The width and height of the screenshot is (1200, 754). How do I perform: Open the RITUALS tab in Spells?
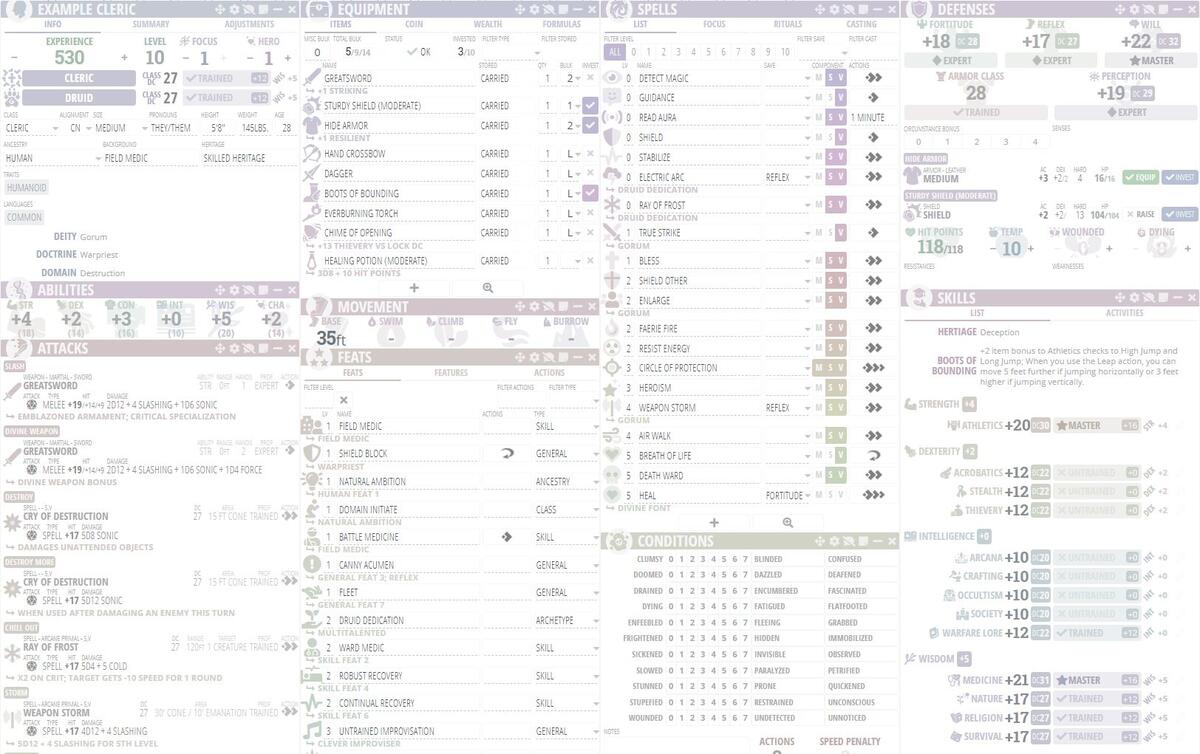click(x=788, y=24)
